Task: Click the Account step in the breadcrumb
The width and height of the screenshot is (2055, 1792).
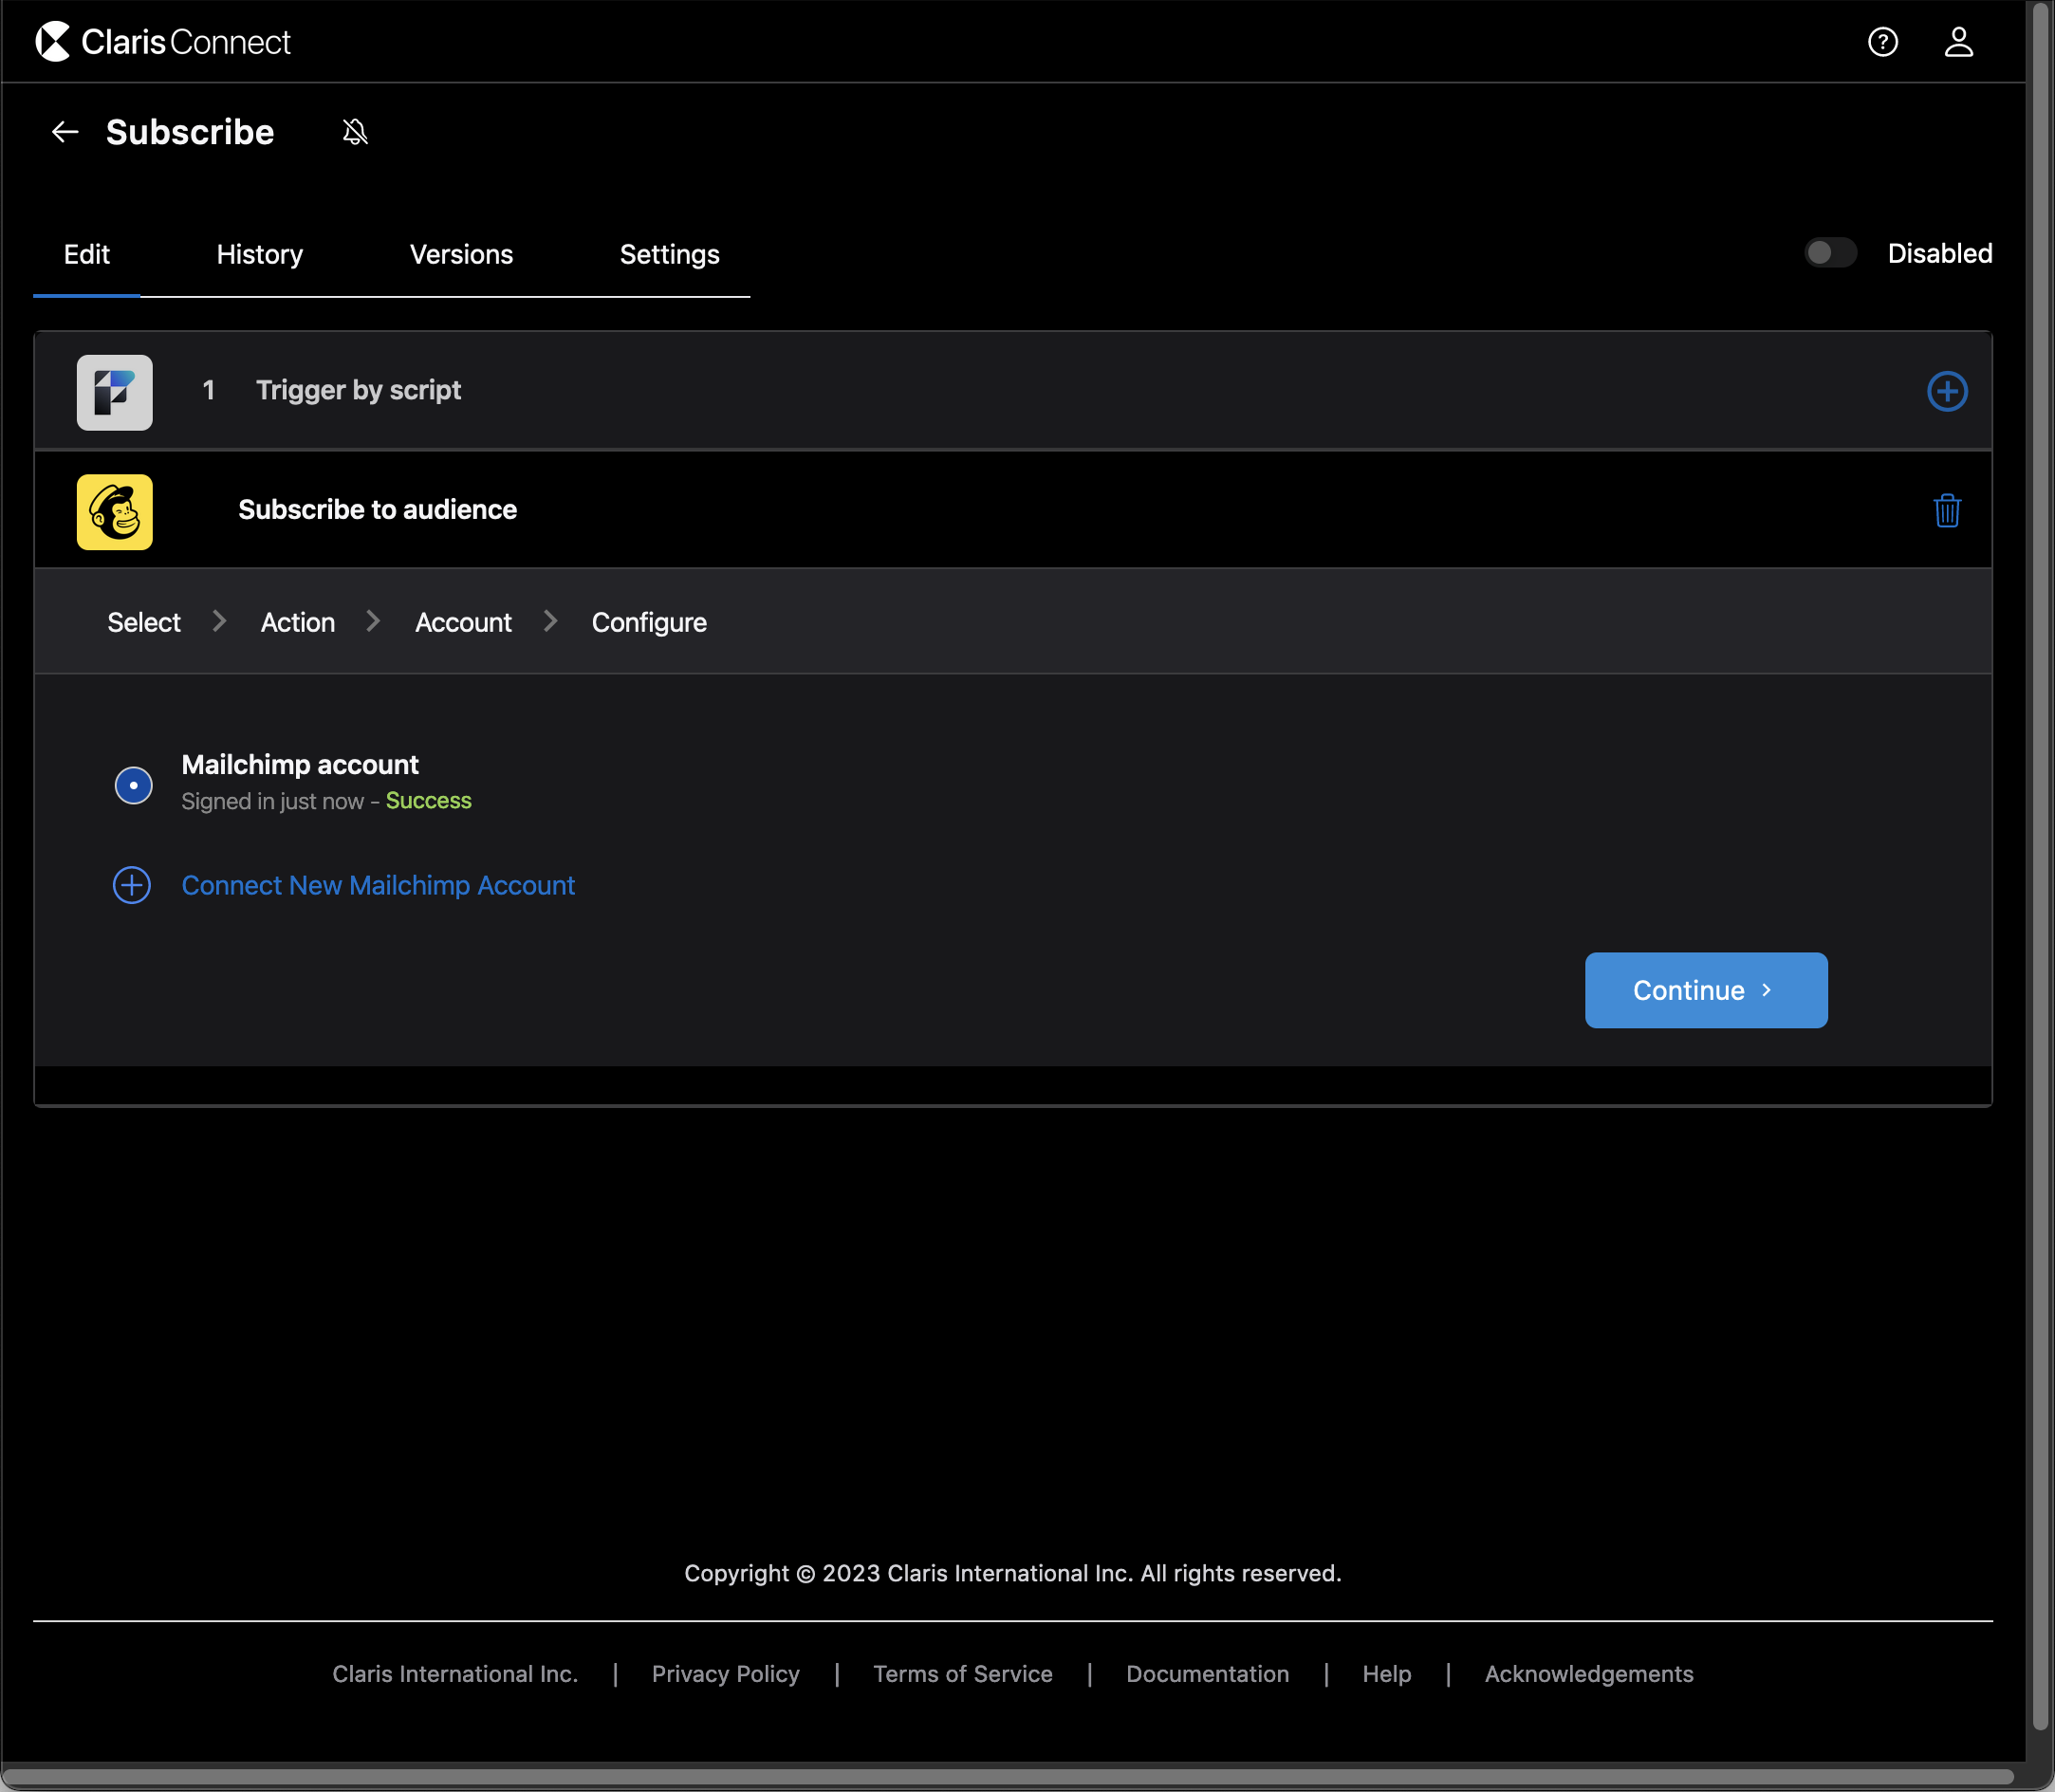Action: coord(462,621)
